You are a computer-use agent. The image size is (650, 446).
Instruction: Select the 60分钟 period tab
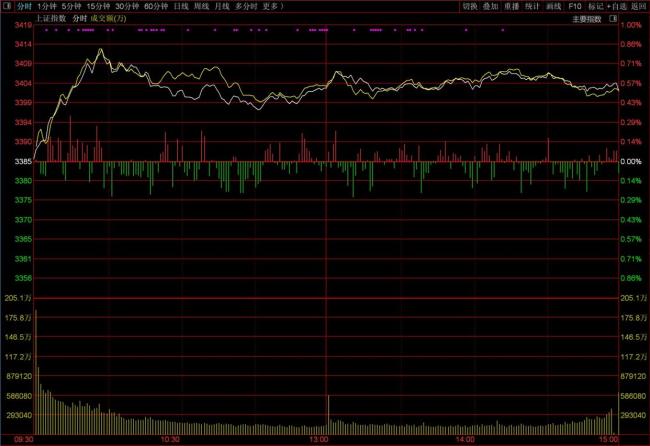point(156,6)
